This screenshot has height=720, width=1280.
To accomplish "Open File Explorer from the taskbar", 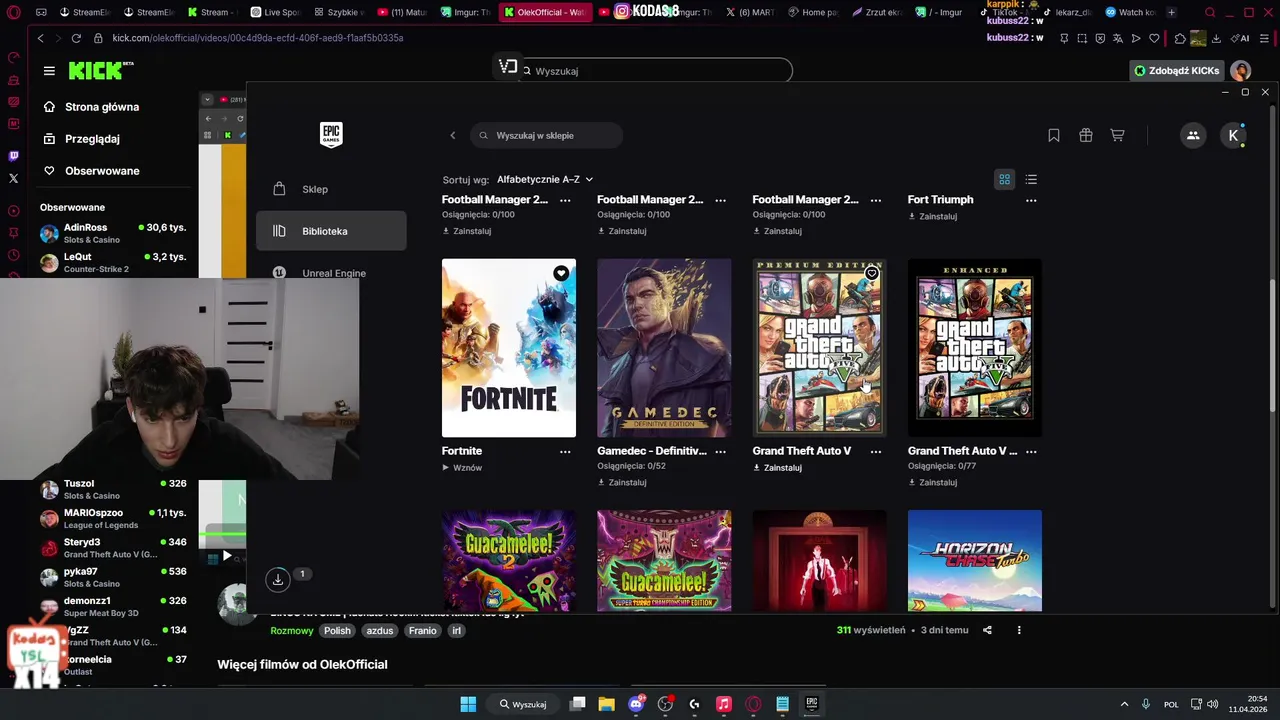I will 606,704.
